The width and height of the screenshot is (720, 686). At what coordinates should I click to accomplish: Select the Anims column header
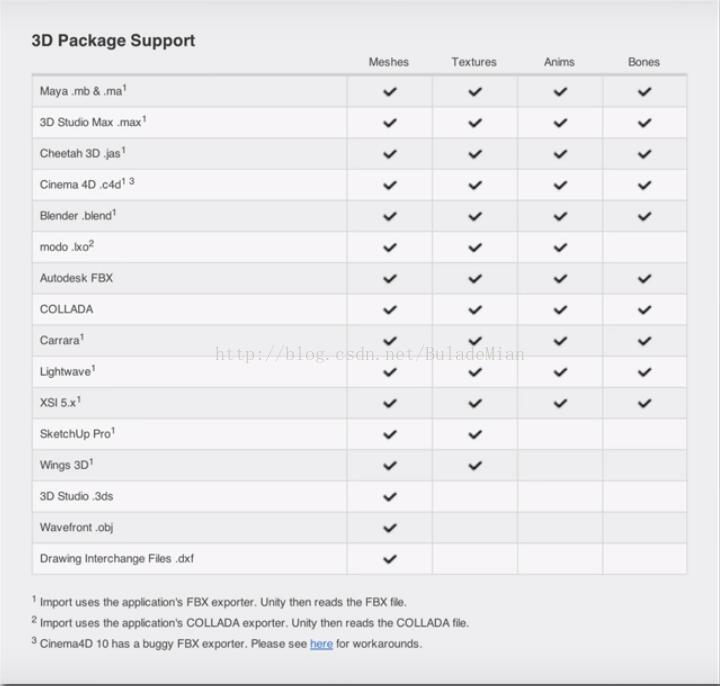[559, 62]
